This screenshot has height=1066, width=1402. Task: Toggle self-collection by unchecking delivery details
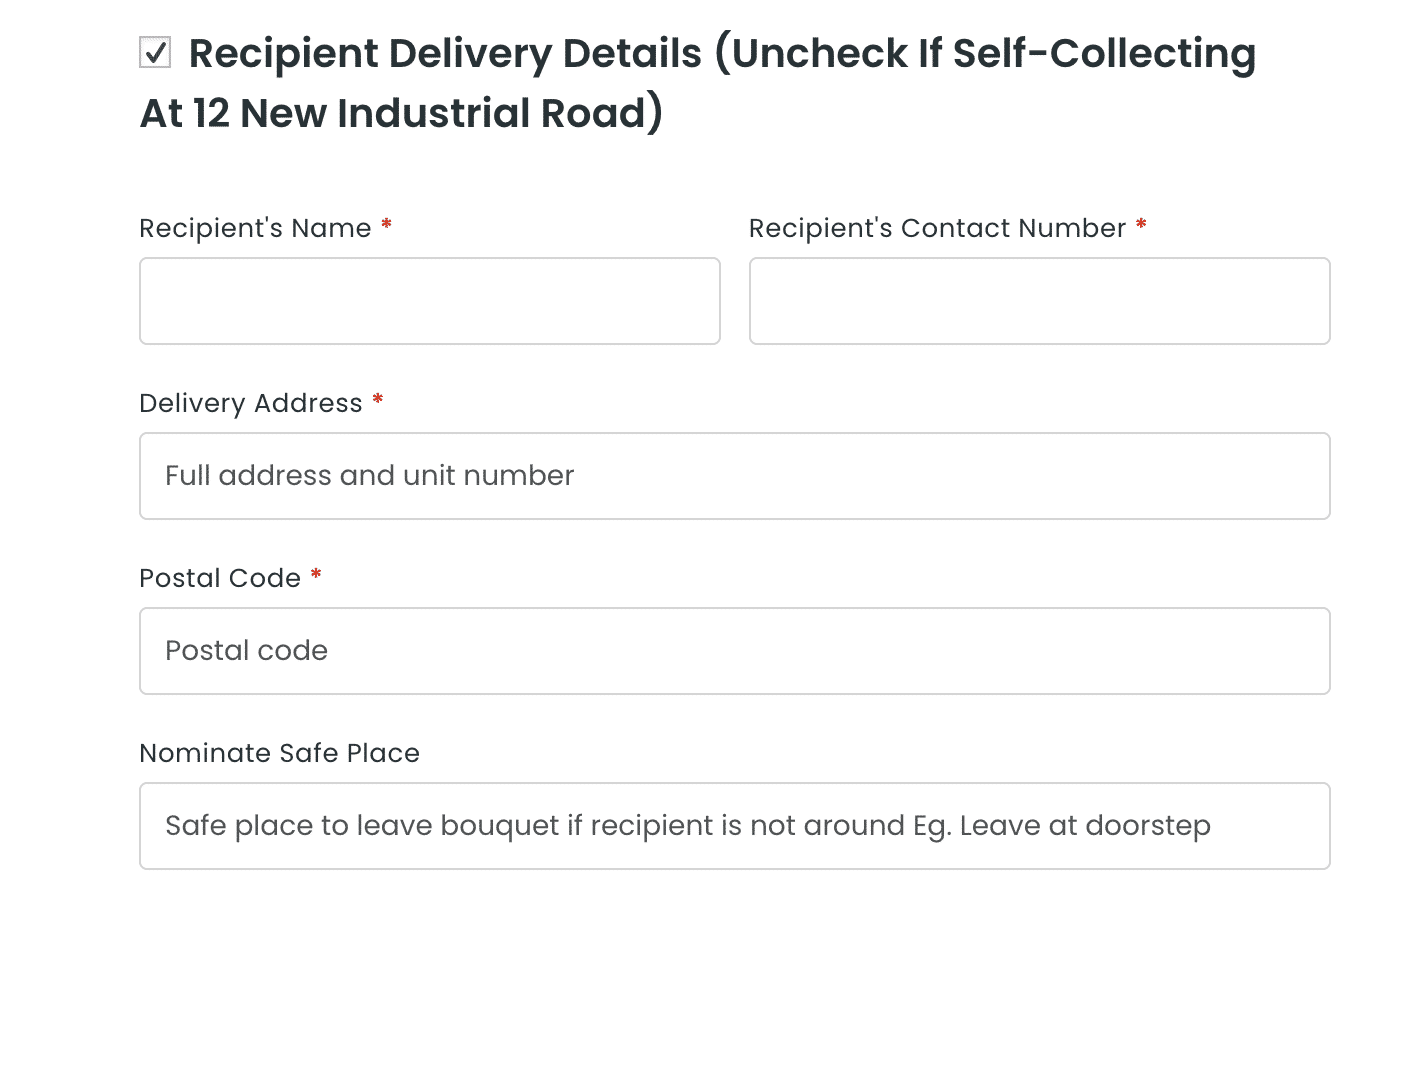(155, 53)
